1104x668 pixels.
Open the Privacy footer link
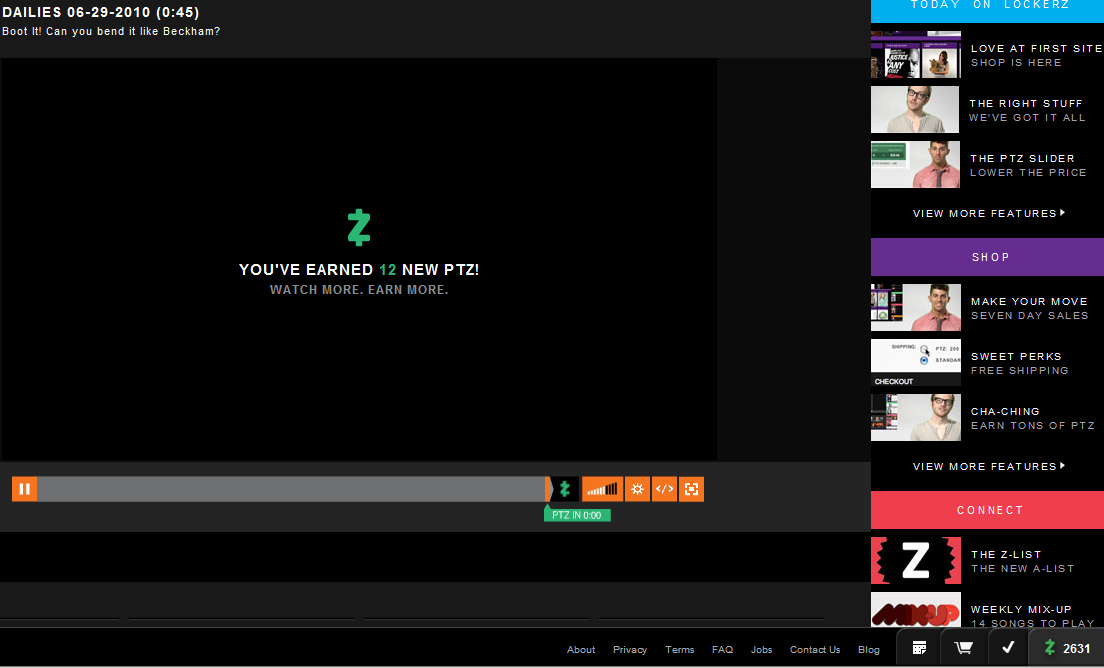(x=630, y=650)
